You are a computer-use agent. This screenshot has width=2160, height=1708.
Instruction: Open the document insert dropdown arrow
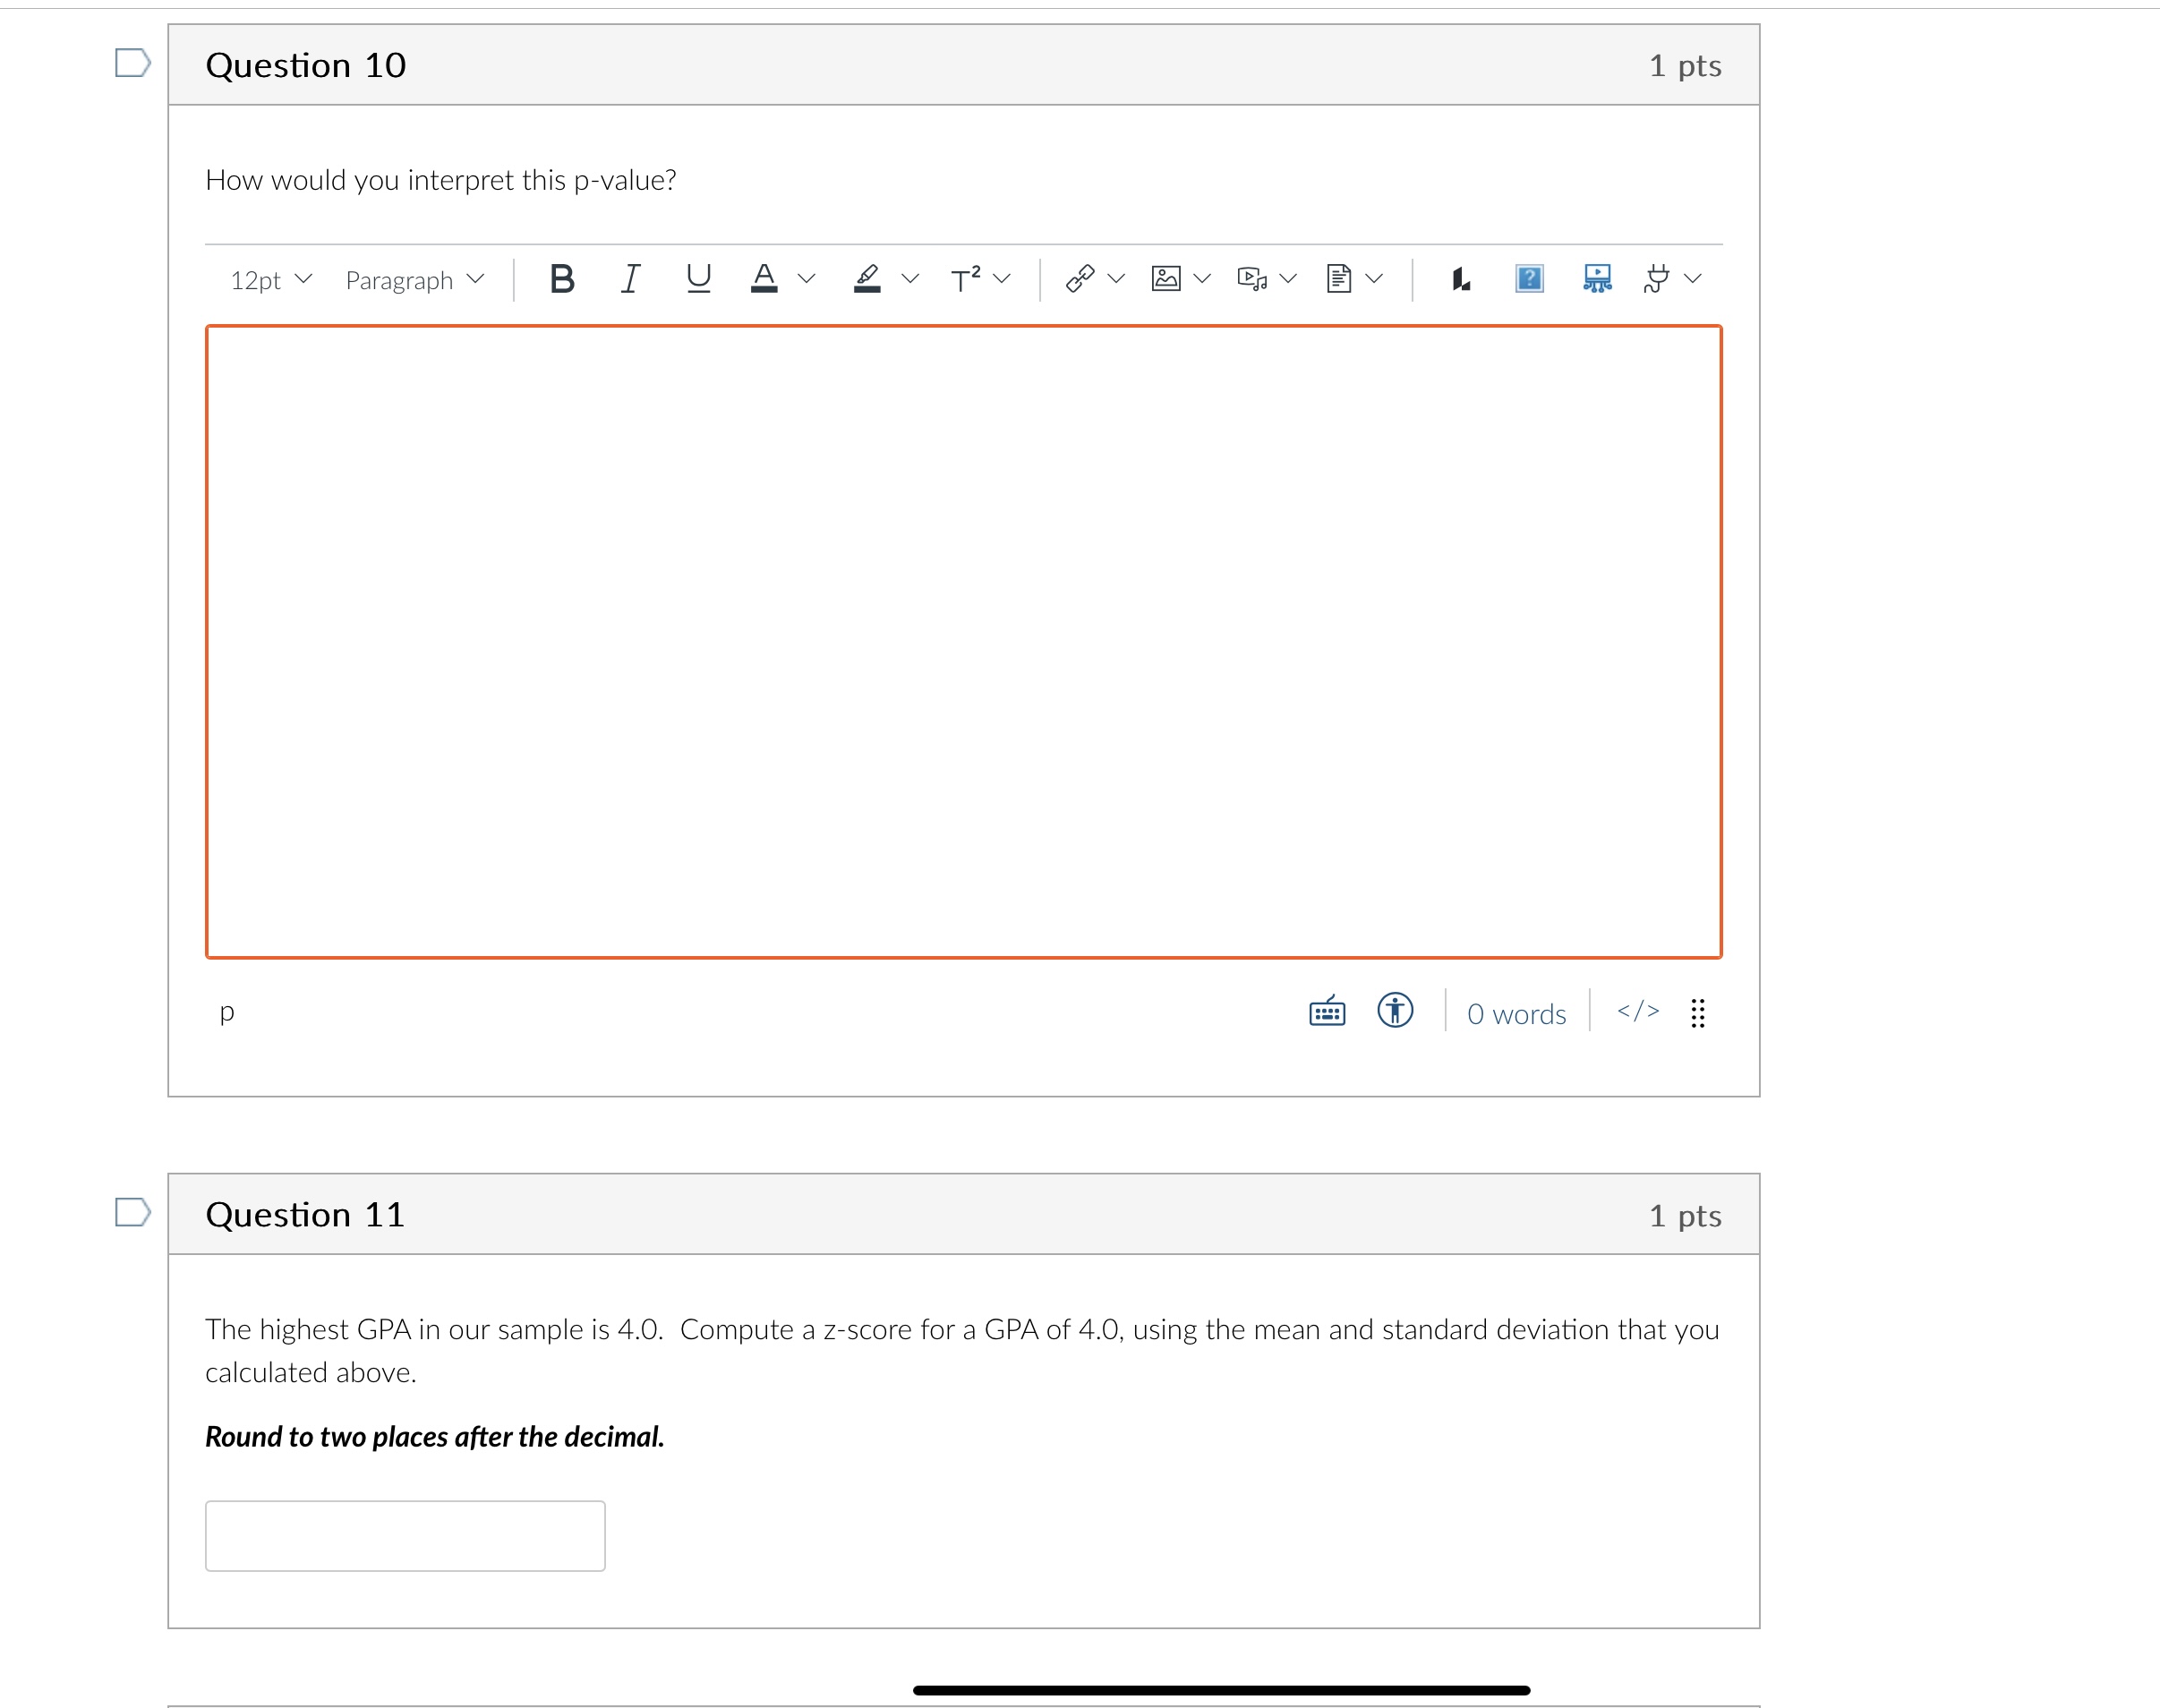point(1375,279)
